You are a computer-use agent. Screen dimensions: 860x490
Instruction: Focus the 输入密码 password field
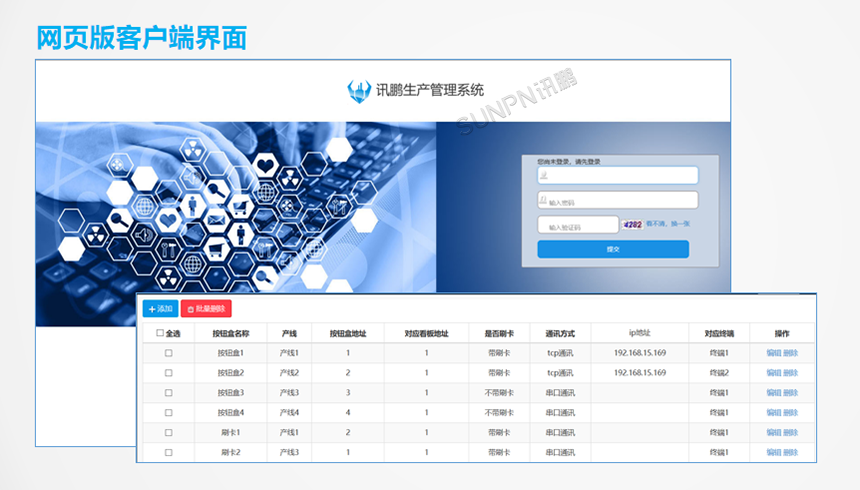618,200
